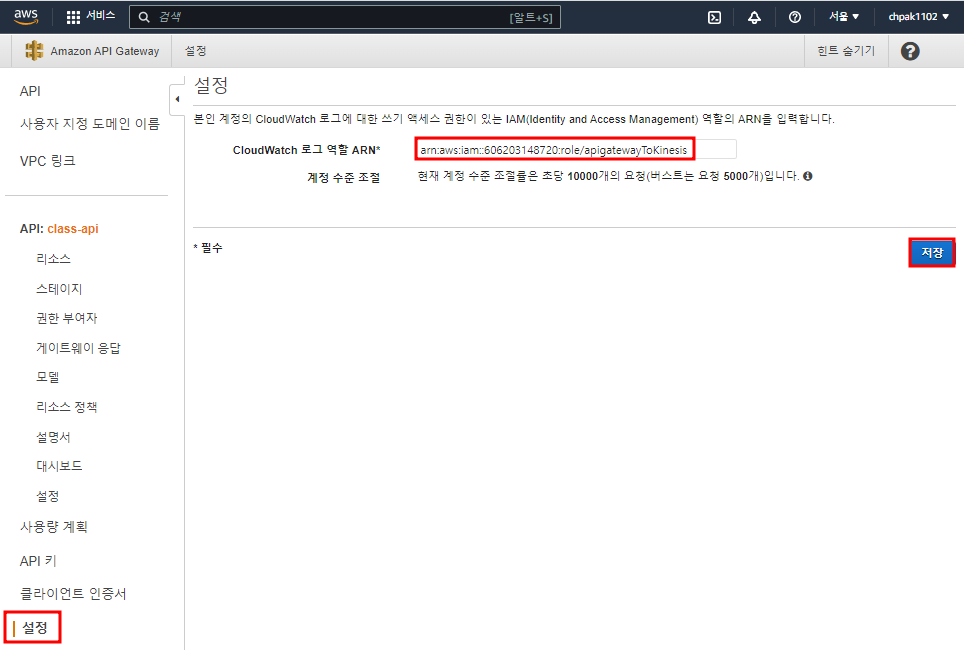
Task: Click the 설정 breadcrumb in header bar
Action: 196,51
